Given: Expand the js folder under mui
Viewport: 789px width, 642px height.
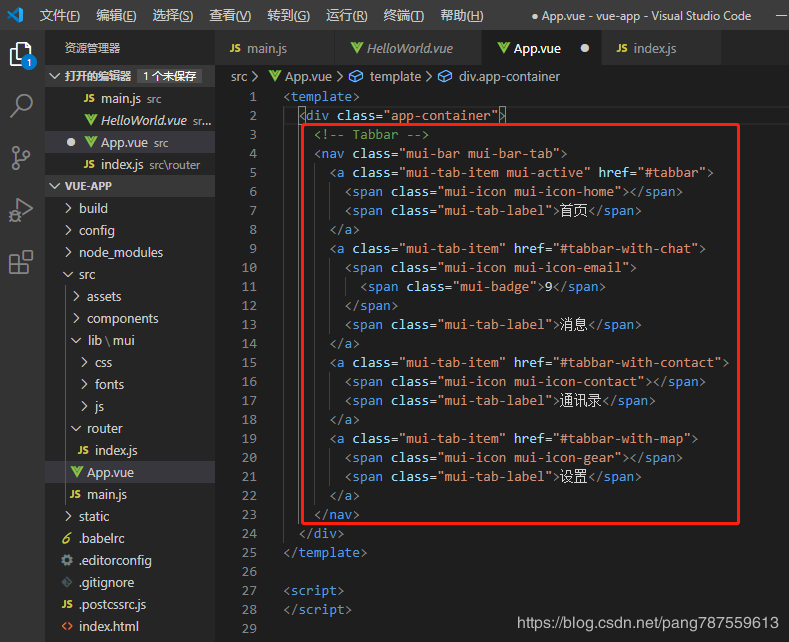Looking at the screenshot, I should click(x=85, y=407).
